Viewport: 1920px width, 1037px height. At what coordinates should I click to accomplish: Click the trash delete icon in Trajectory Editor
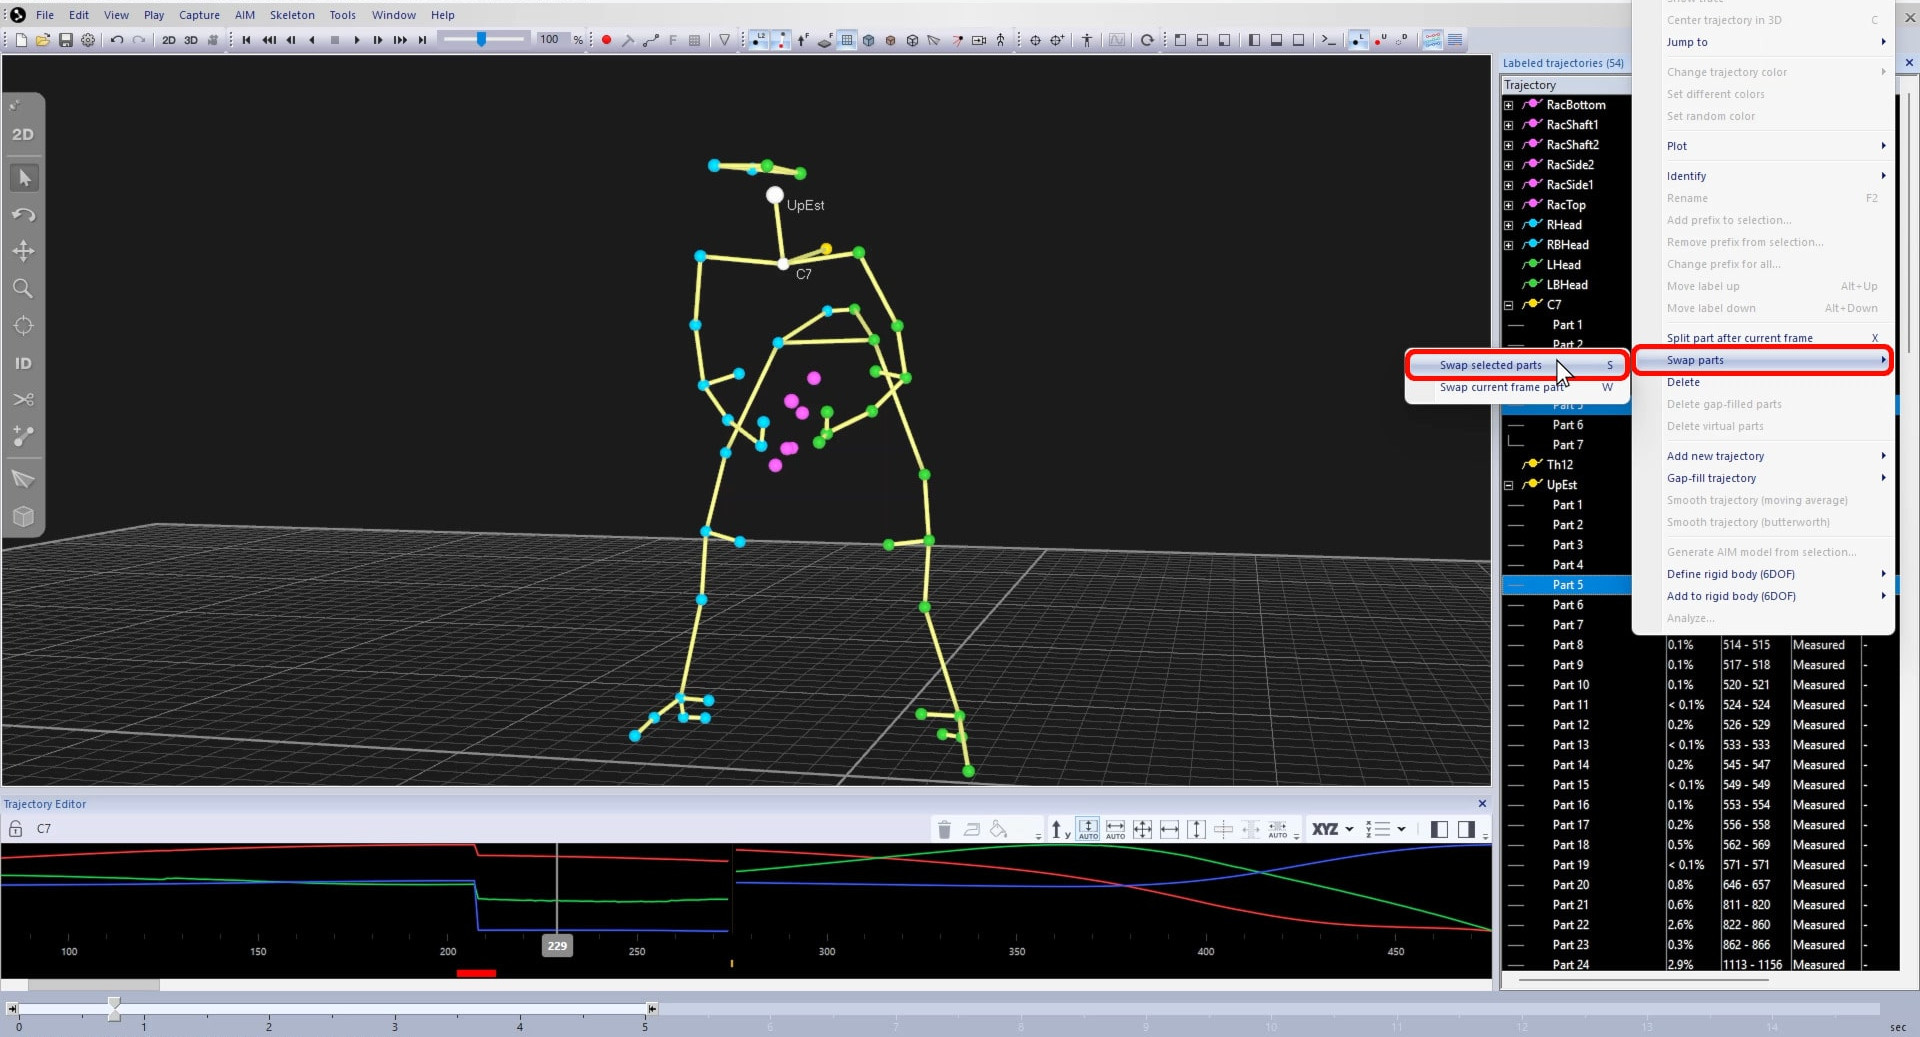coord(944,829)
